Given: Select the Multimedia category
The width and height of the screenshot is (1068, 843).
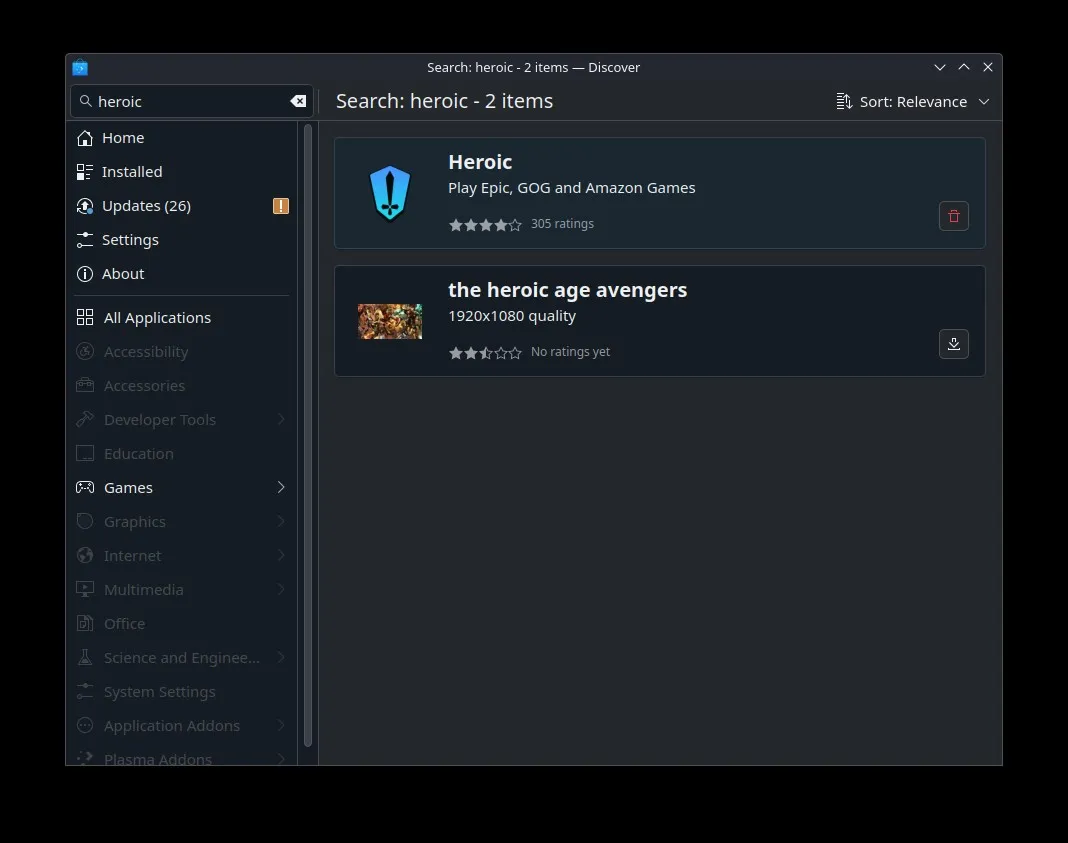Looking at the screenshot, I should (x=183, y=590).
